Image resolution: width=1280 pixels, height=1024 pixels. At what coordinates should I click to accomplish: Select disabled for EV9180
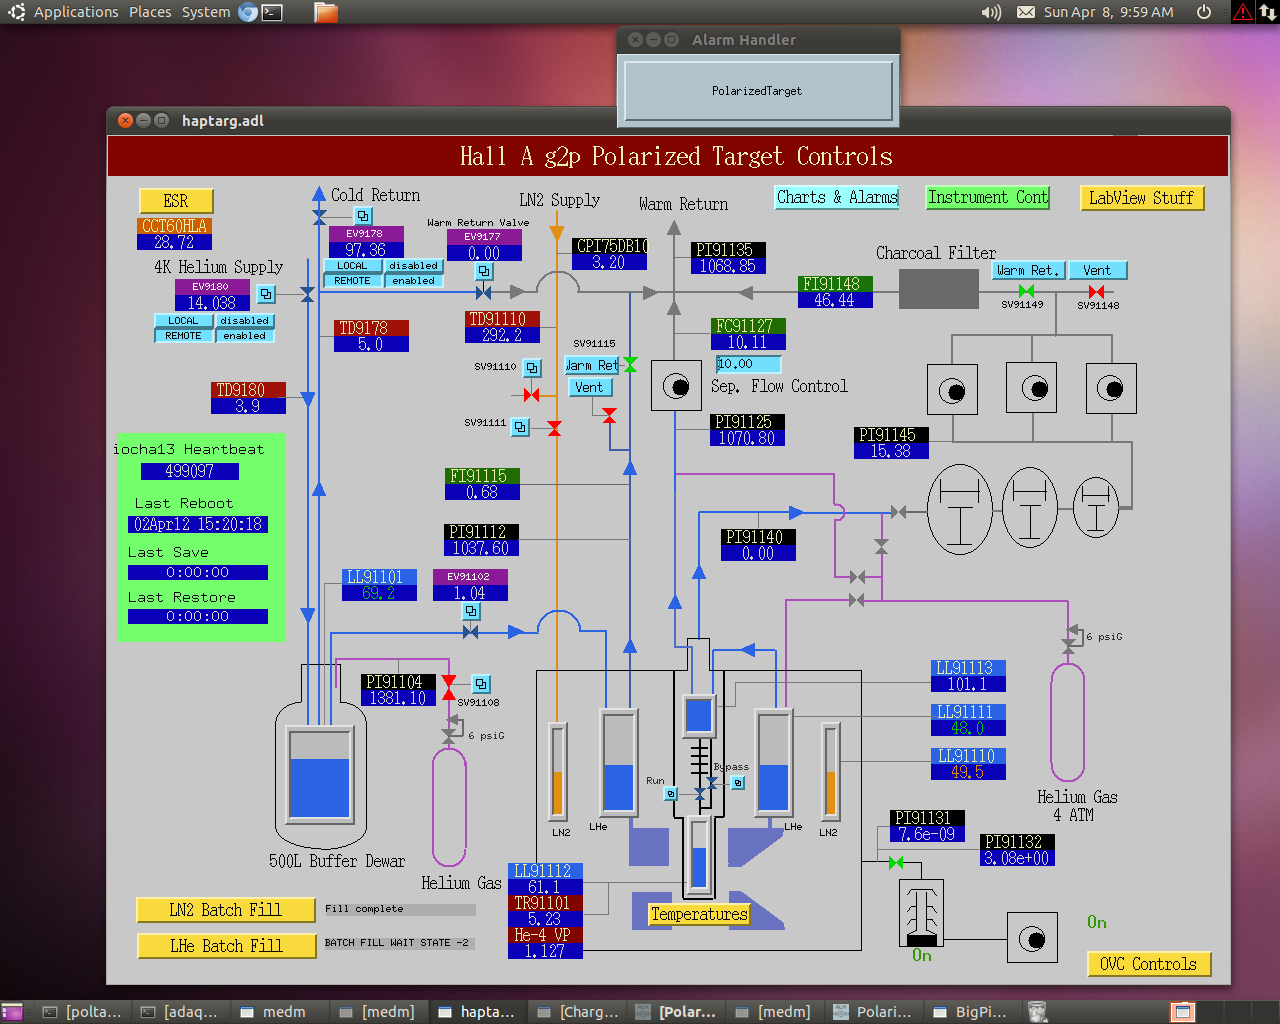(x=245, y=321)
